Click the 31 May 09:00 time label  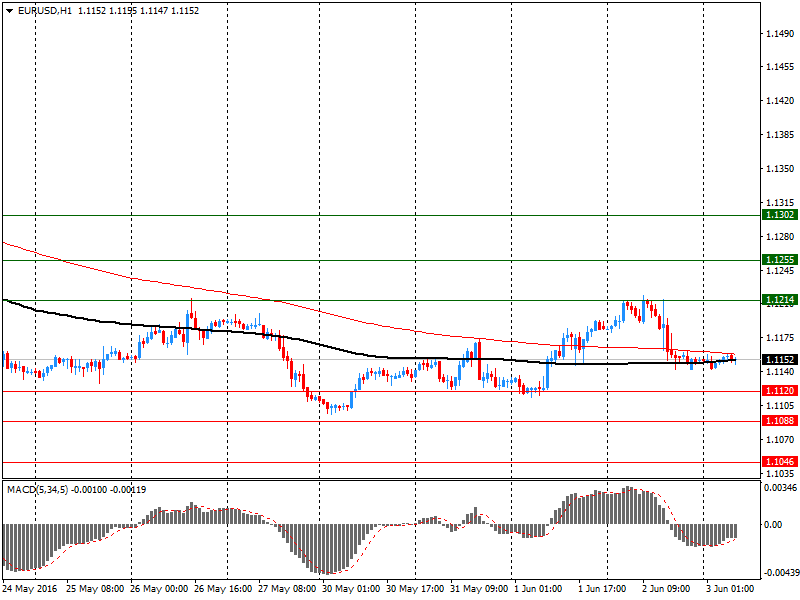click(479, 589)
